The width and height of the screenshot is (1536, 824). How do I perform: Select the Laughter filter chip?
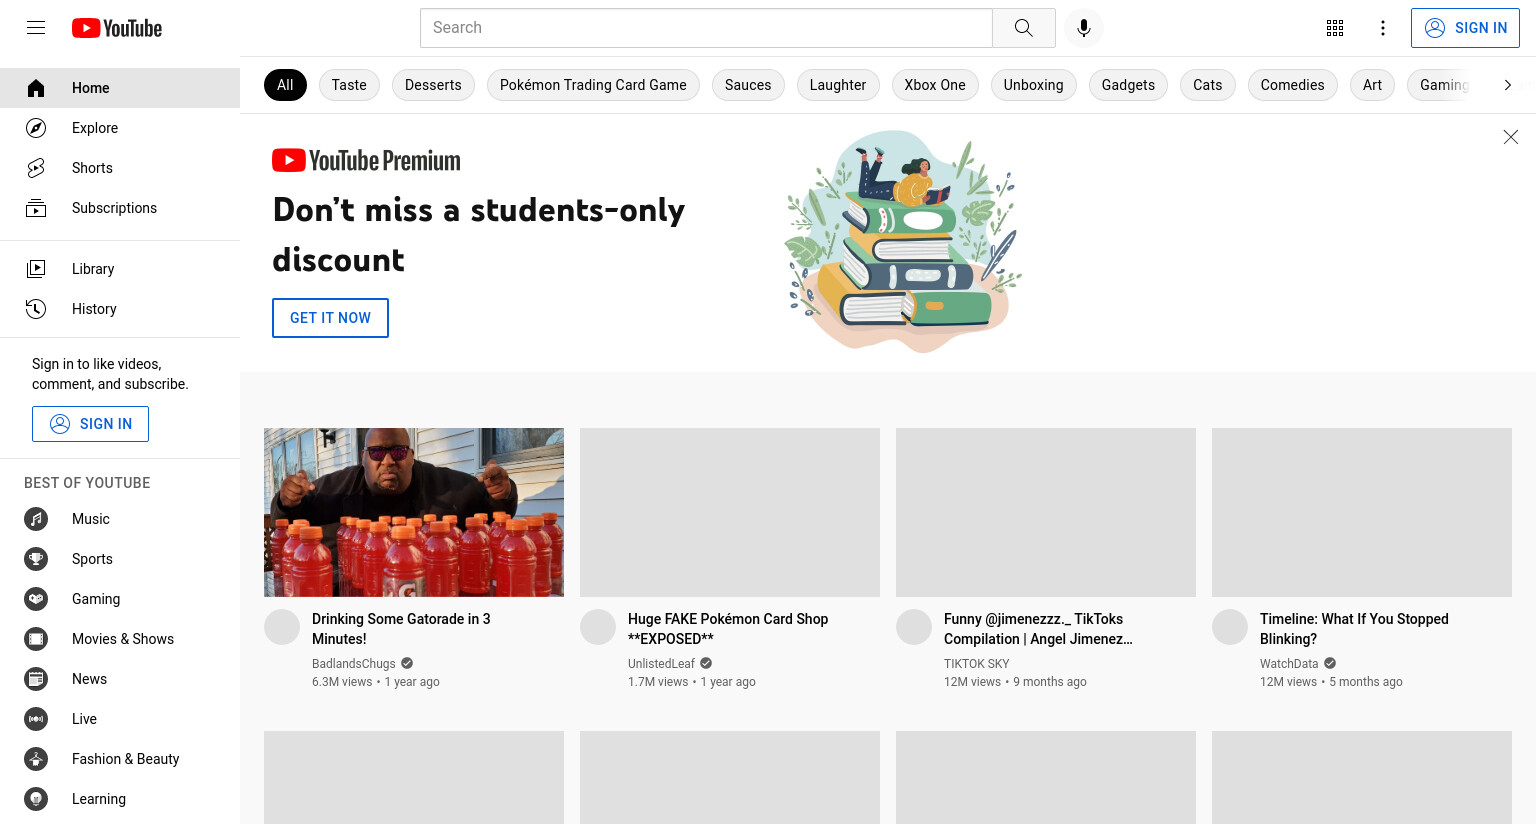click(x=838, y=85)
